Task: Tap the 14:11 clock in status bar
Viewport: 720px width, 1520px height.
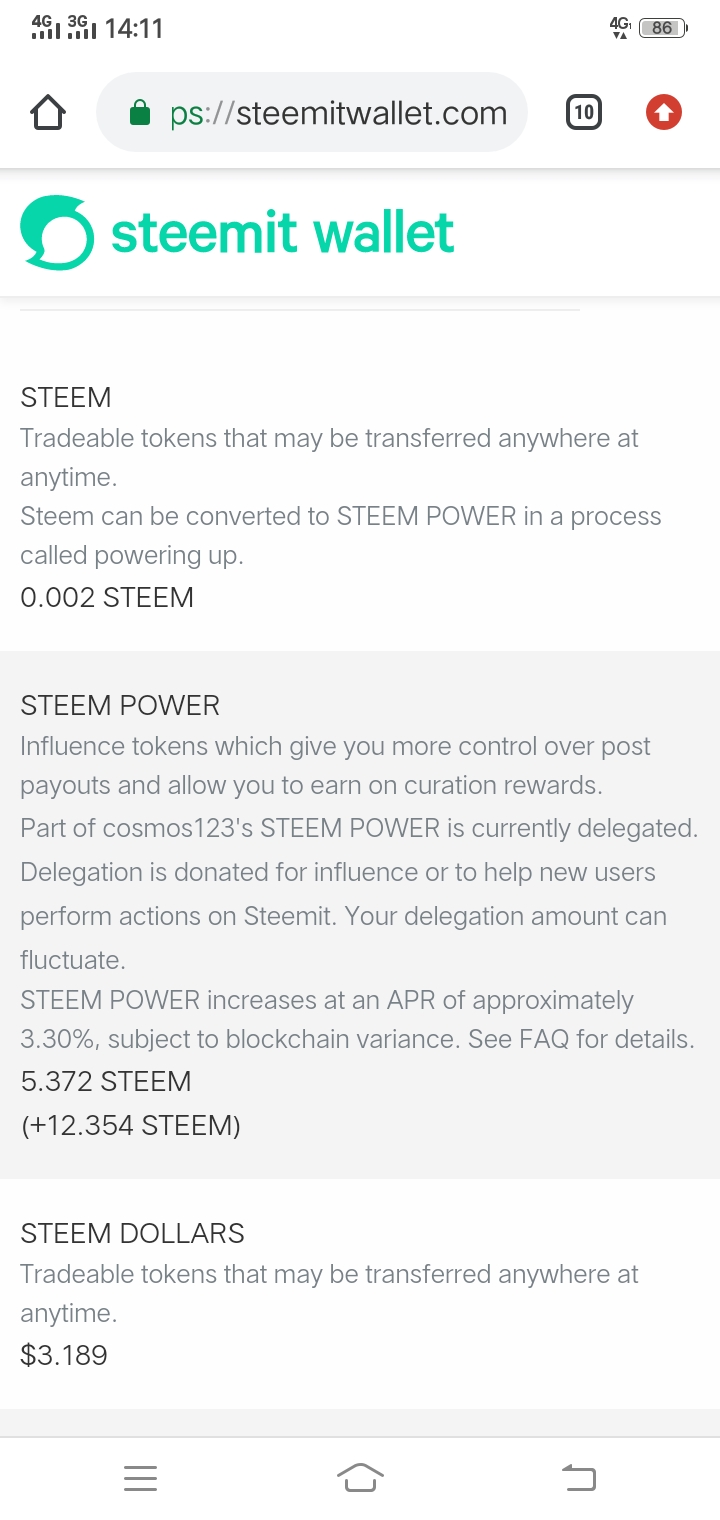Action: 133,28
